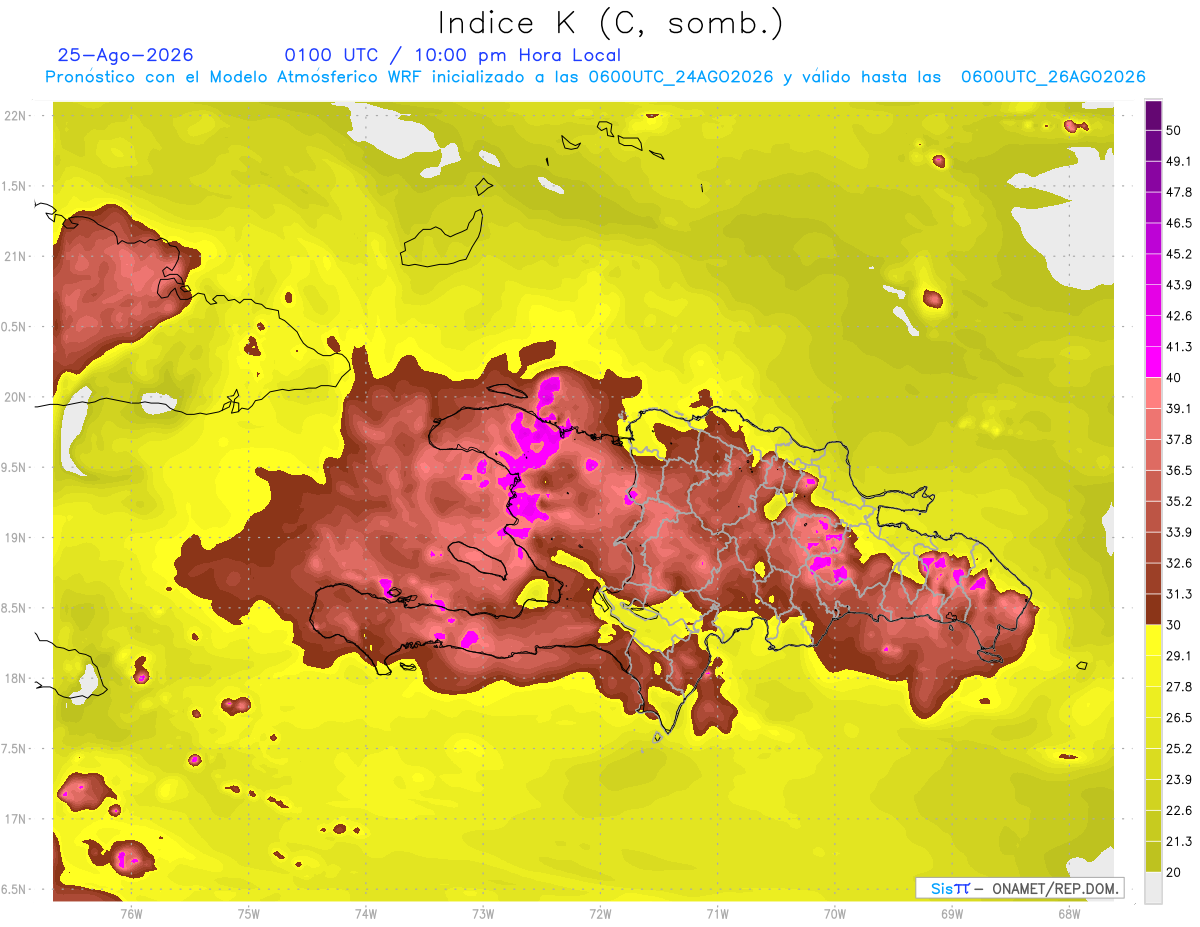Click the color scale label "27.8"
This screenshot has width=1200, height=927.
(x=1179, y=687)
